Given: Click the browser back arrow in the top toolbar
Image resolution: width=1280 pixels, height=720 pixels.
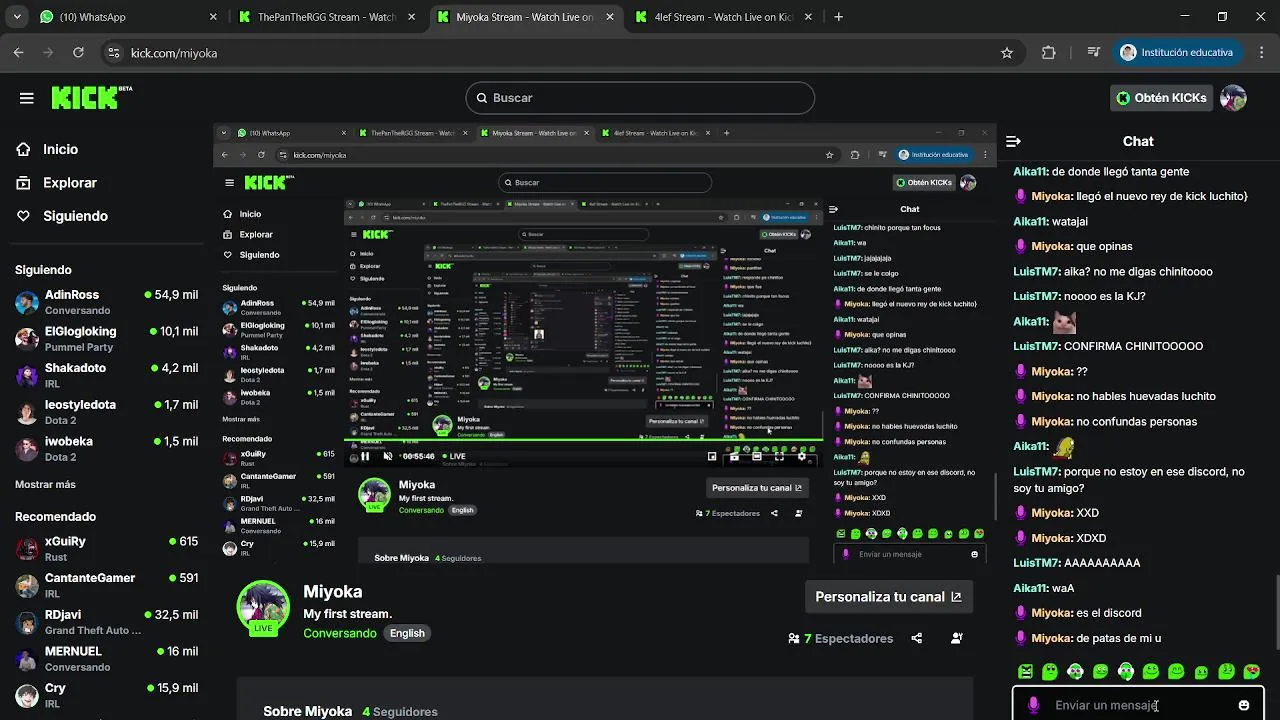Looking at the screenshot, I should (19, 53).
